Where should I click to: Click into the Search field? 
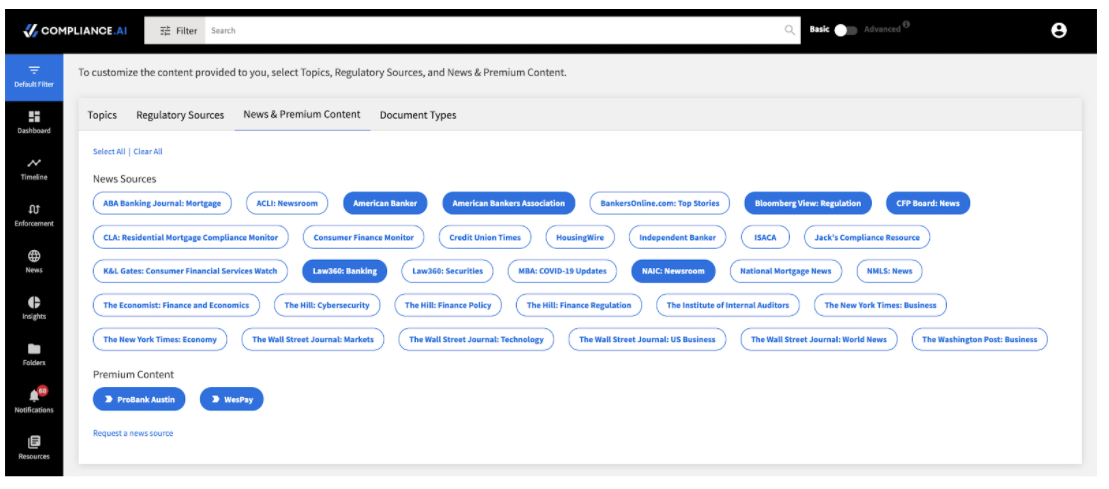tap(495, 30)
